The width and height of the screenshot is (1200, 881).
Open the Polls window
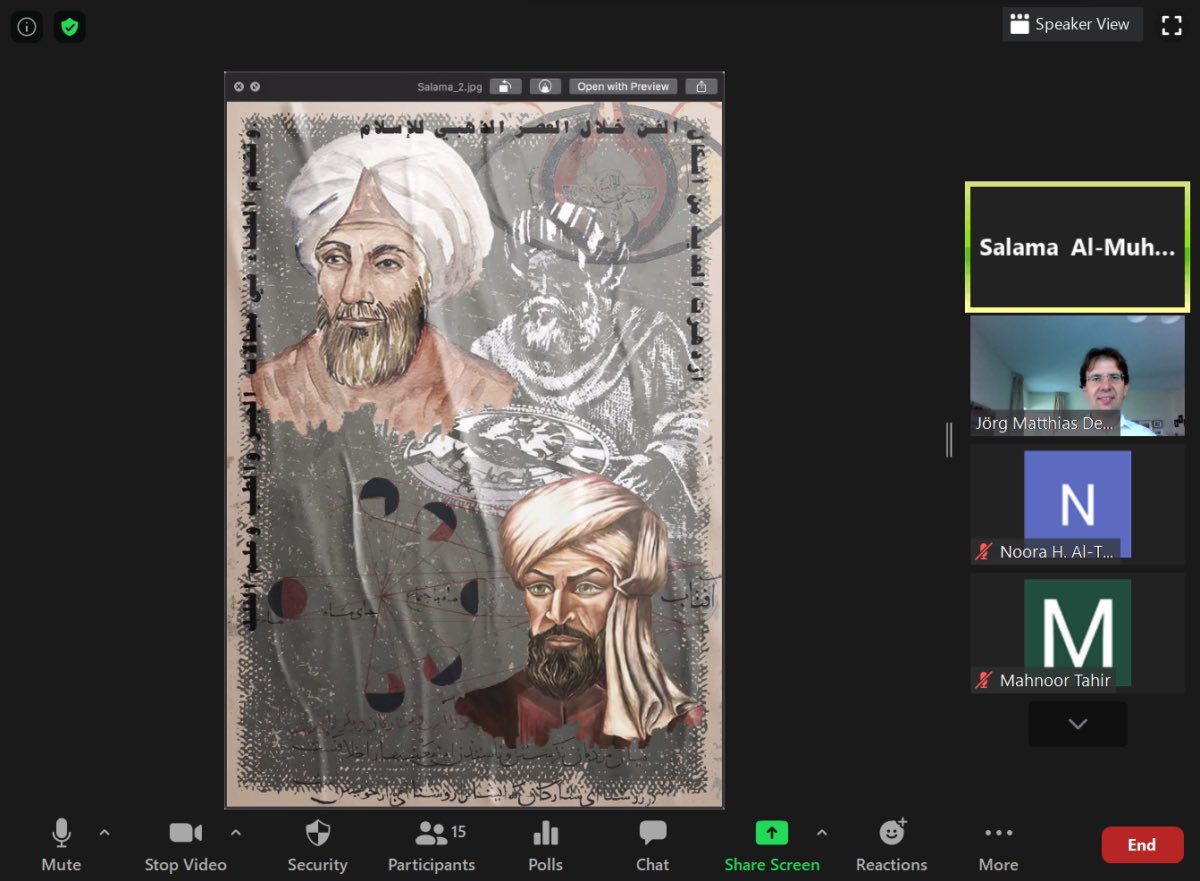click(x=545, y=846)
